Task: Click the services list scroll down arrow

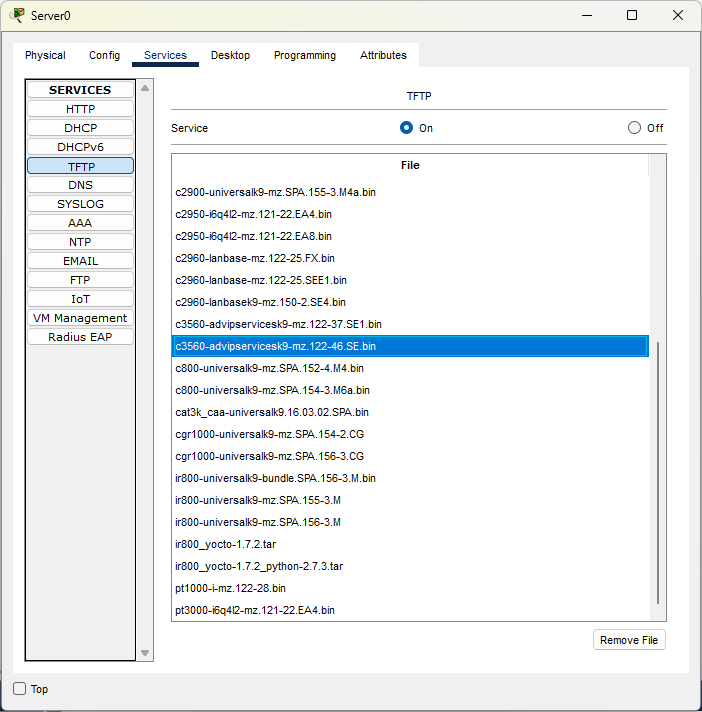Action: pos(145,653)
